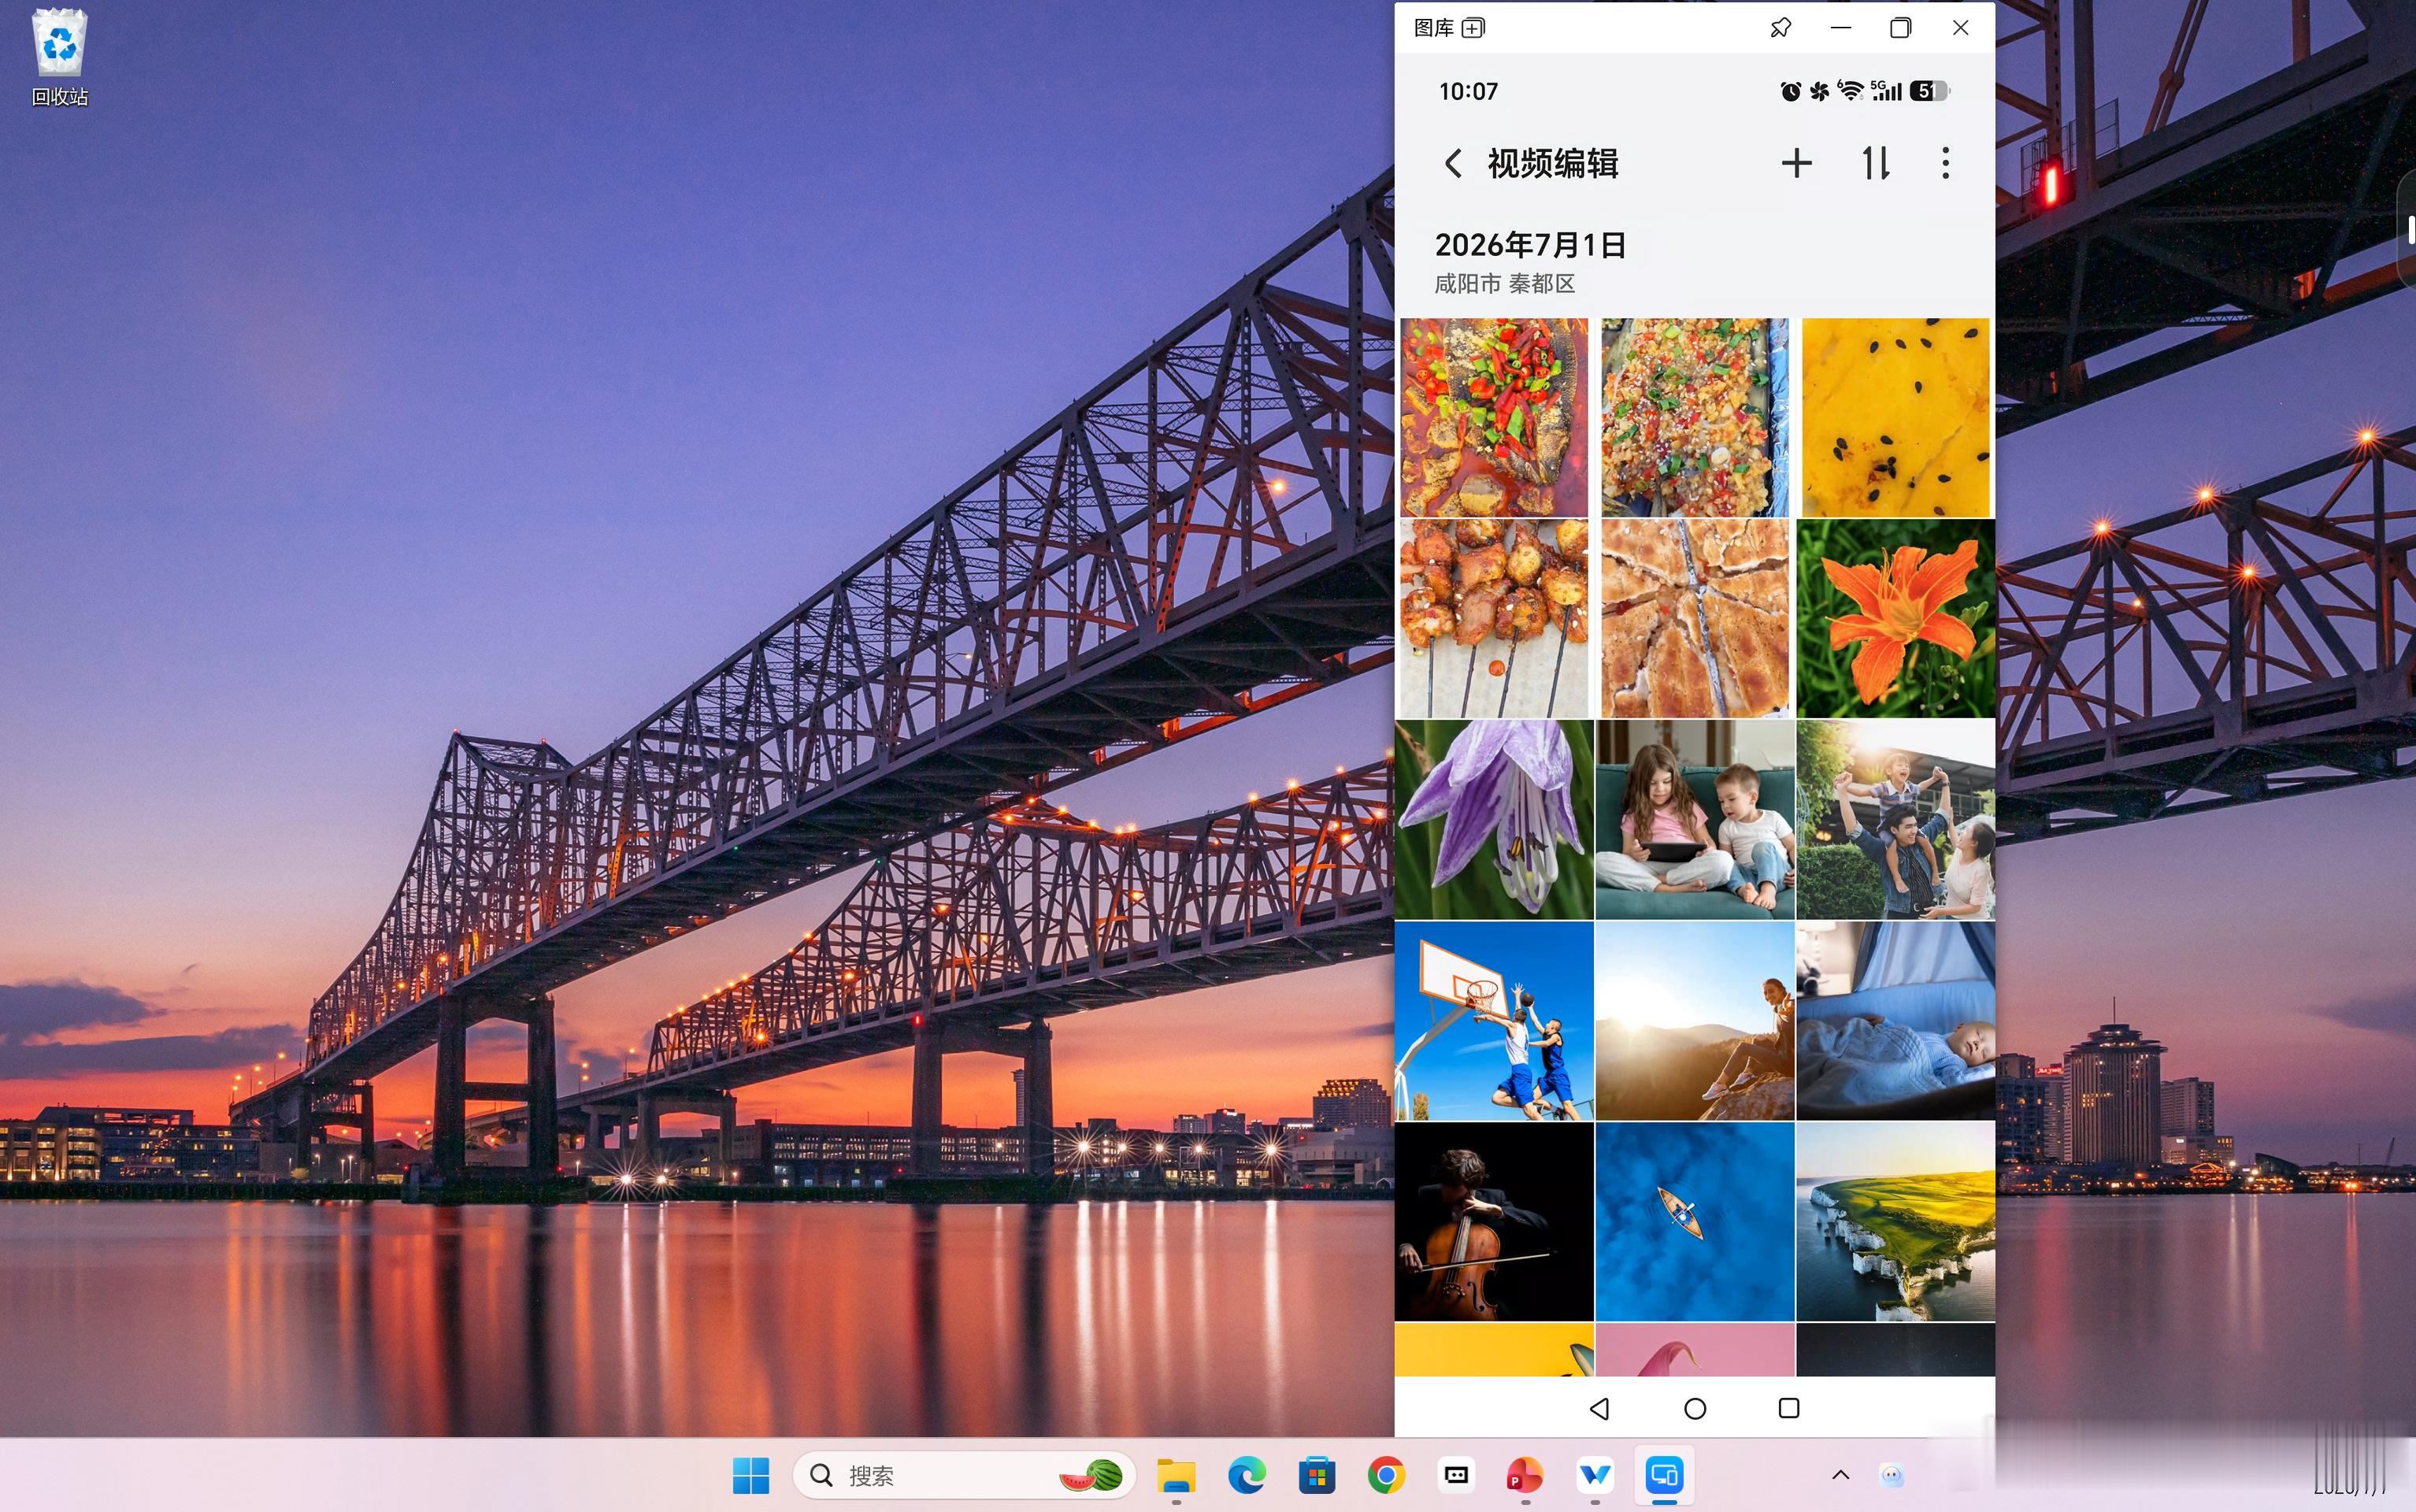Click the 咸阳市 秦都区 location label
This screenshot has height=1512, width=2416.
pyautogui.click(x=1505, y=284)
